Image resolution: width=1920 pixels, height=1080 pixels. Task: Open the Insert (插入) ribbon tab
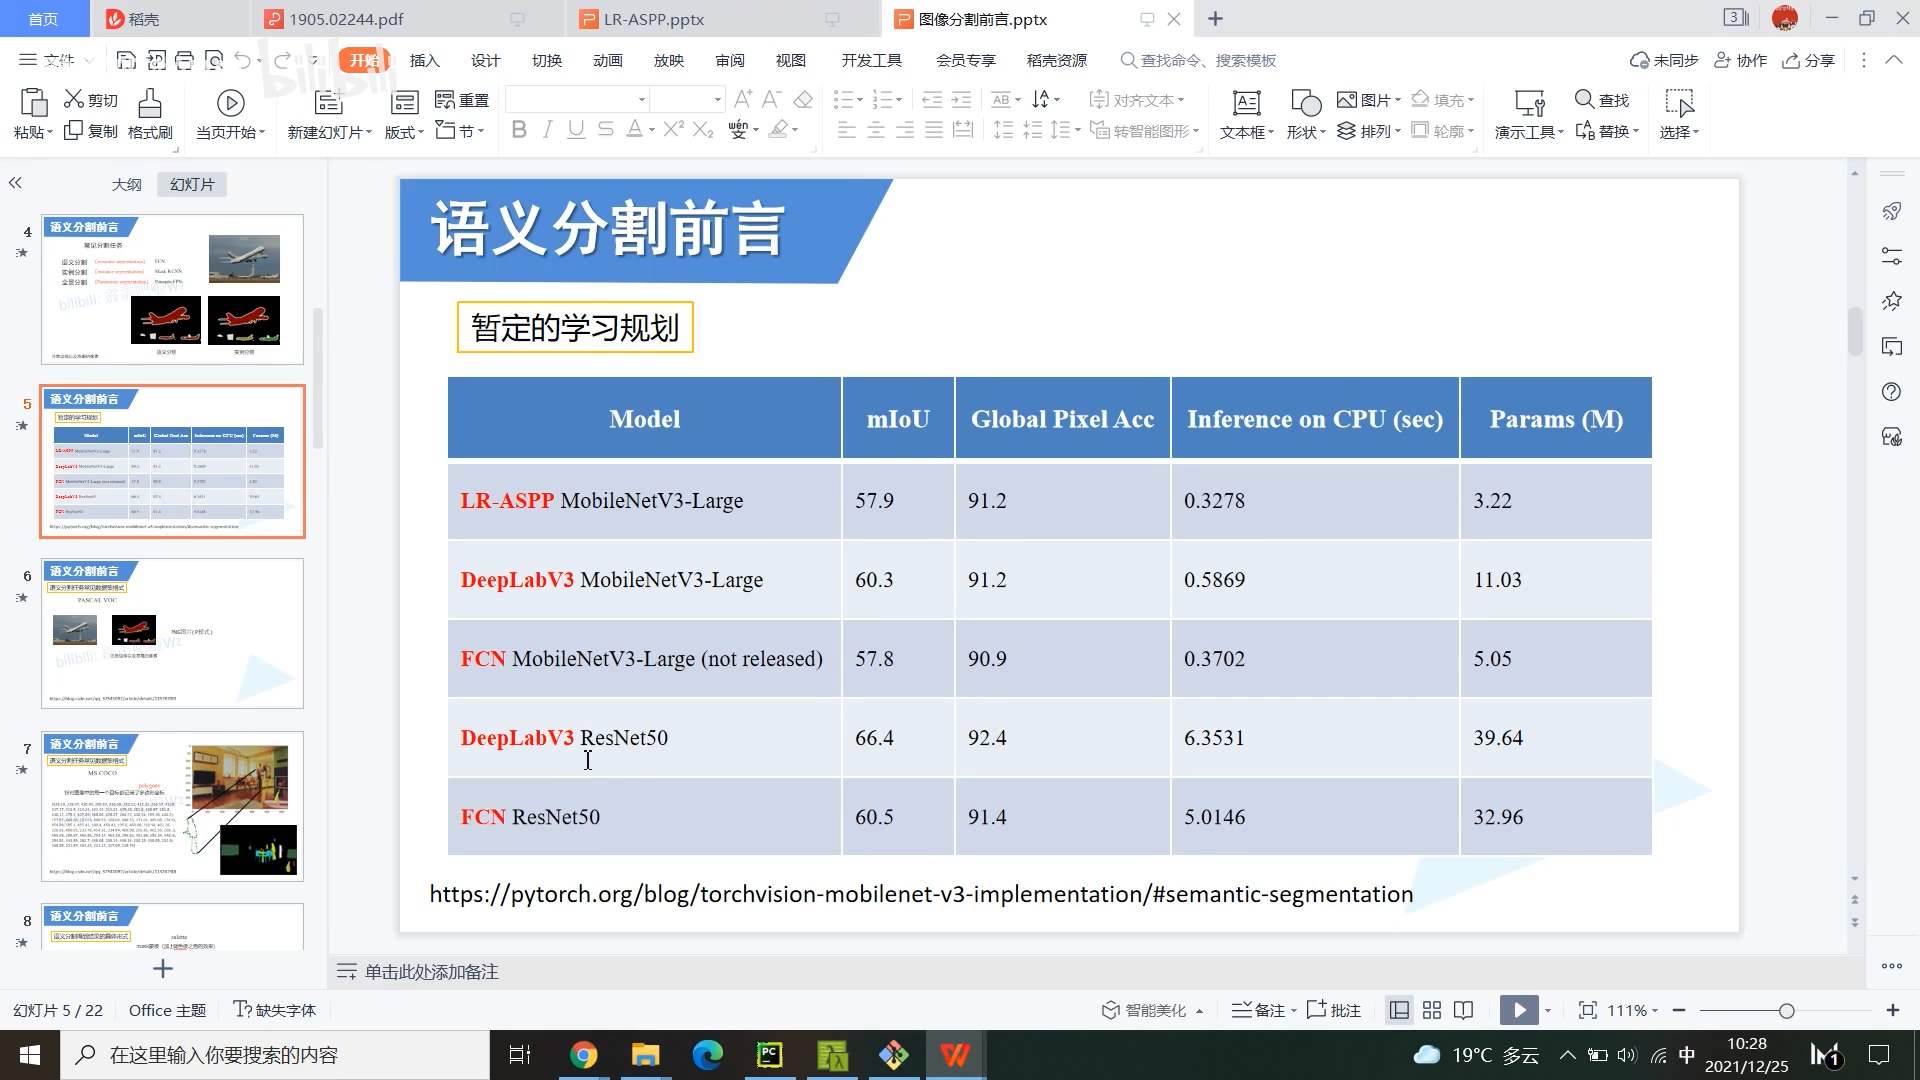424,61
